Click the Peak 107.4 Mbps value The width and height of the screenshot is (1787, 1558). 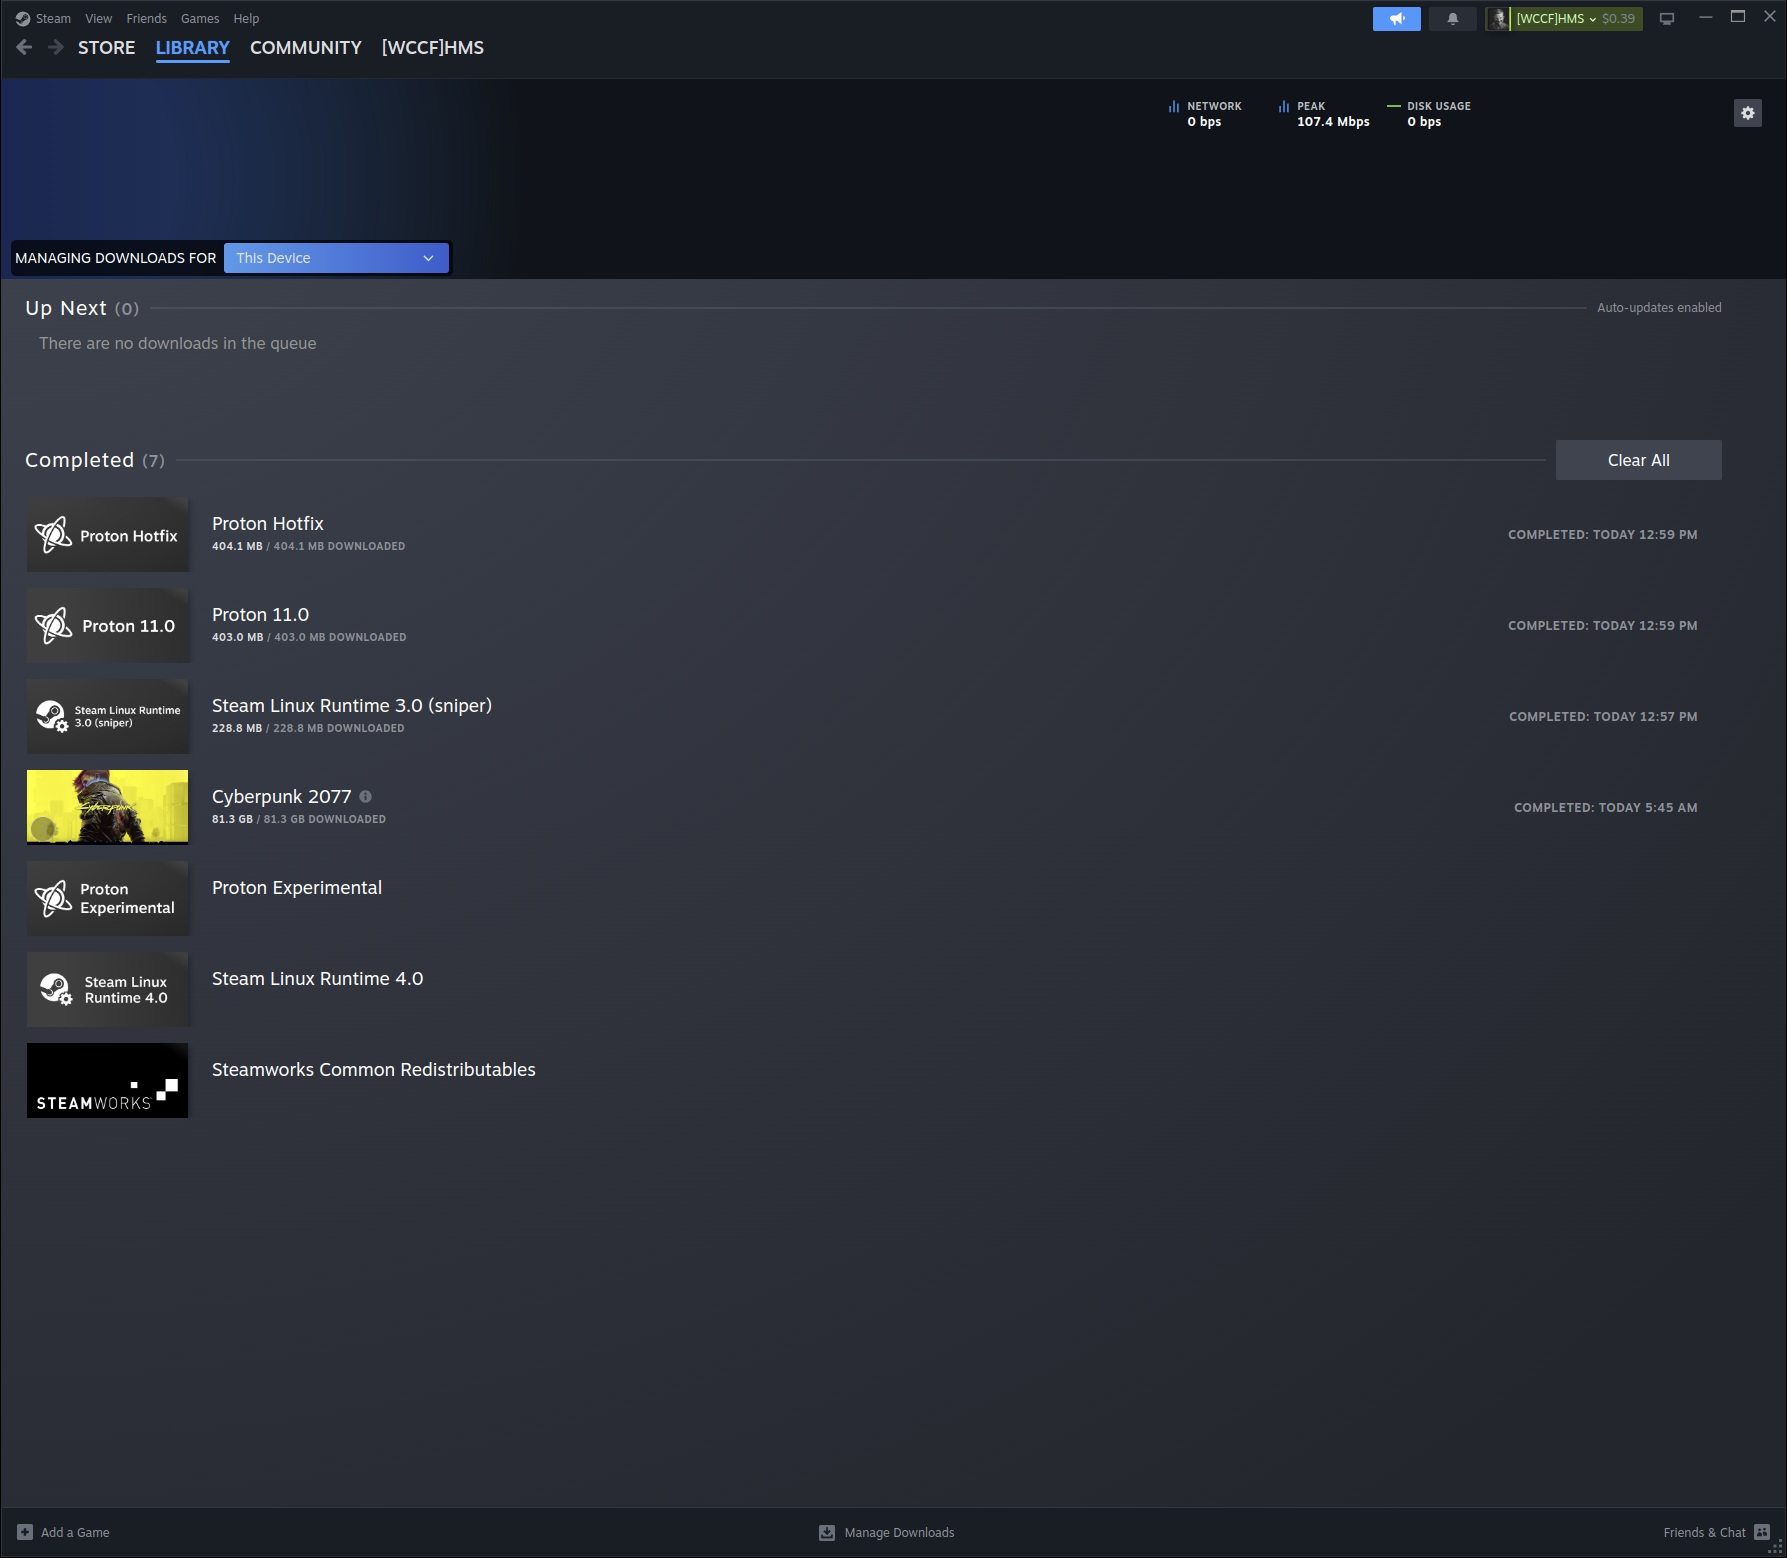[x=1333, y=122]
